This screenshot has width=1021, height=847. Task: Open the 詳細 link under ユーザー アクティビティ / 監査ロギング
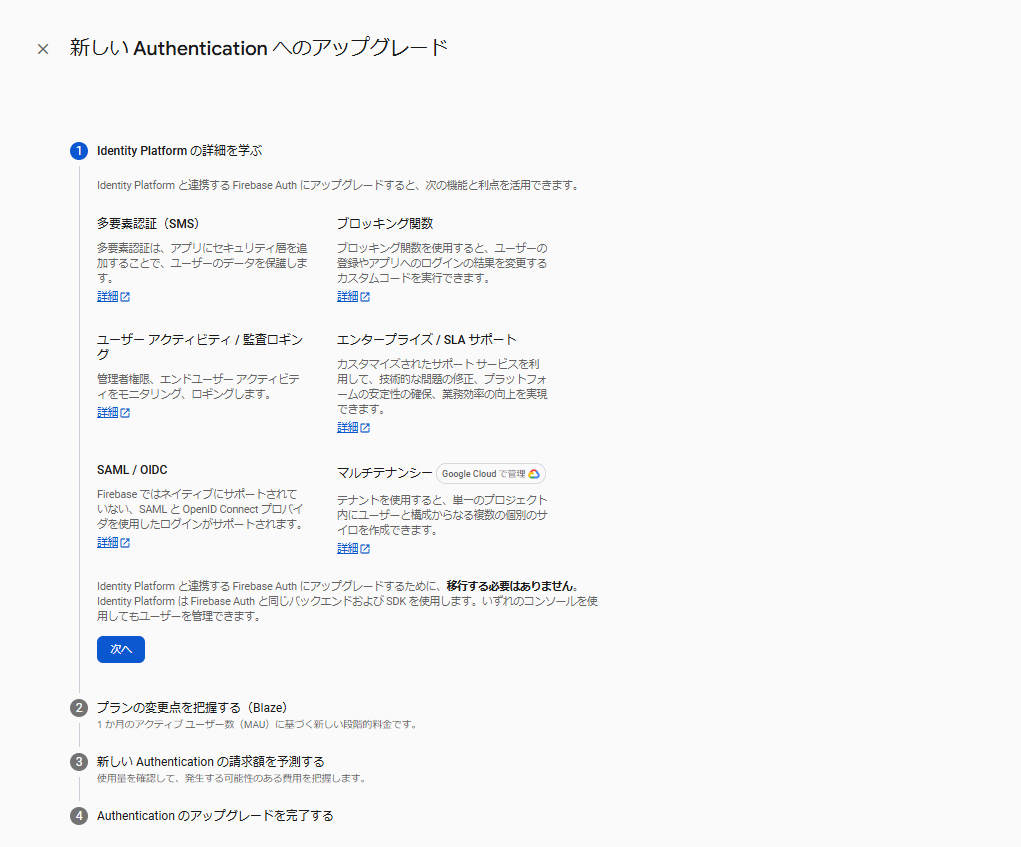113,412
